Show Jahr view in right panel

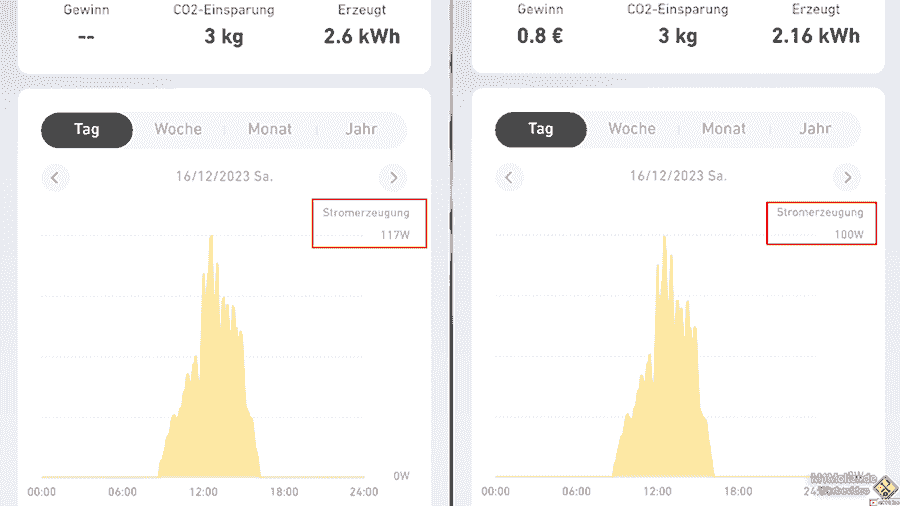click(815, 129)
